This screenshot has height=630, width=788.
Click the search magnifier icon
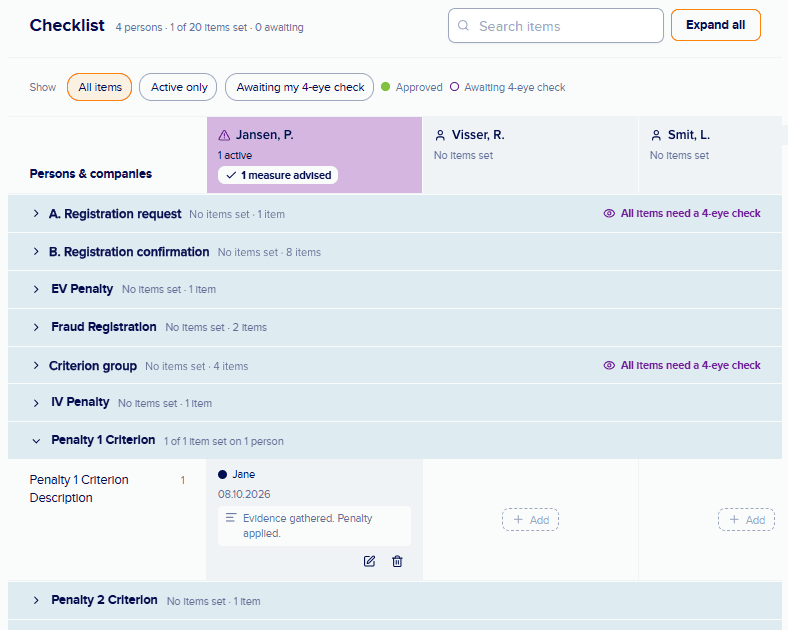[x=463, y=26]
